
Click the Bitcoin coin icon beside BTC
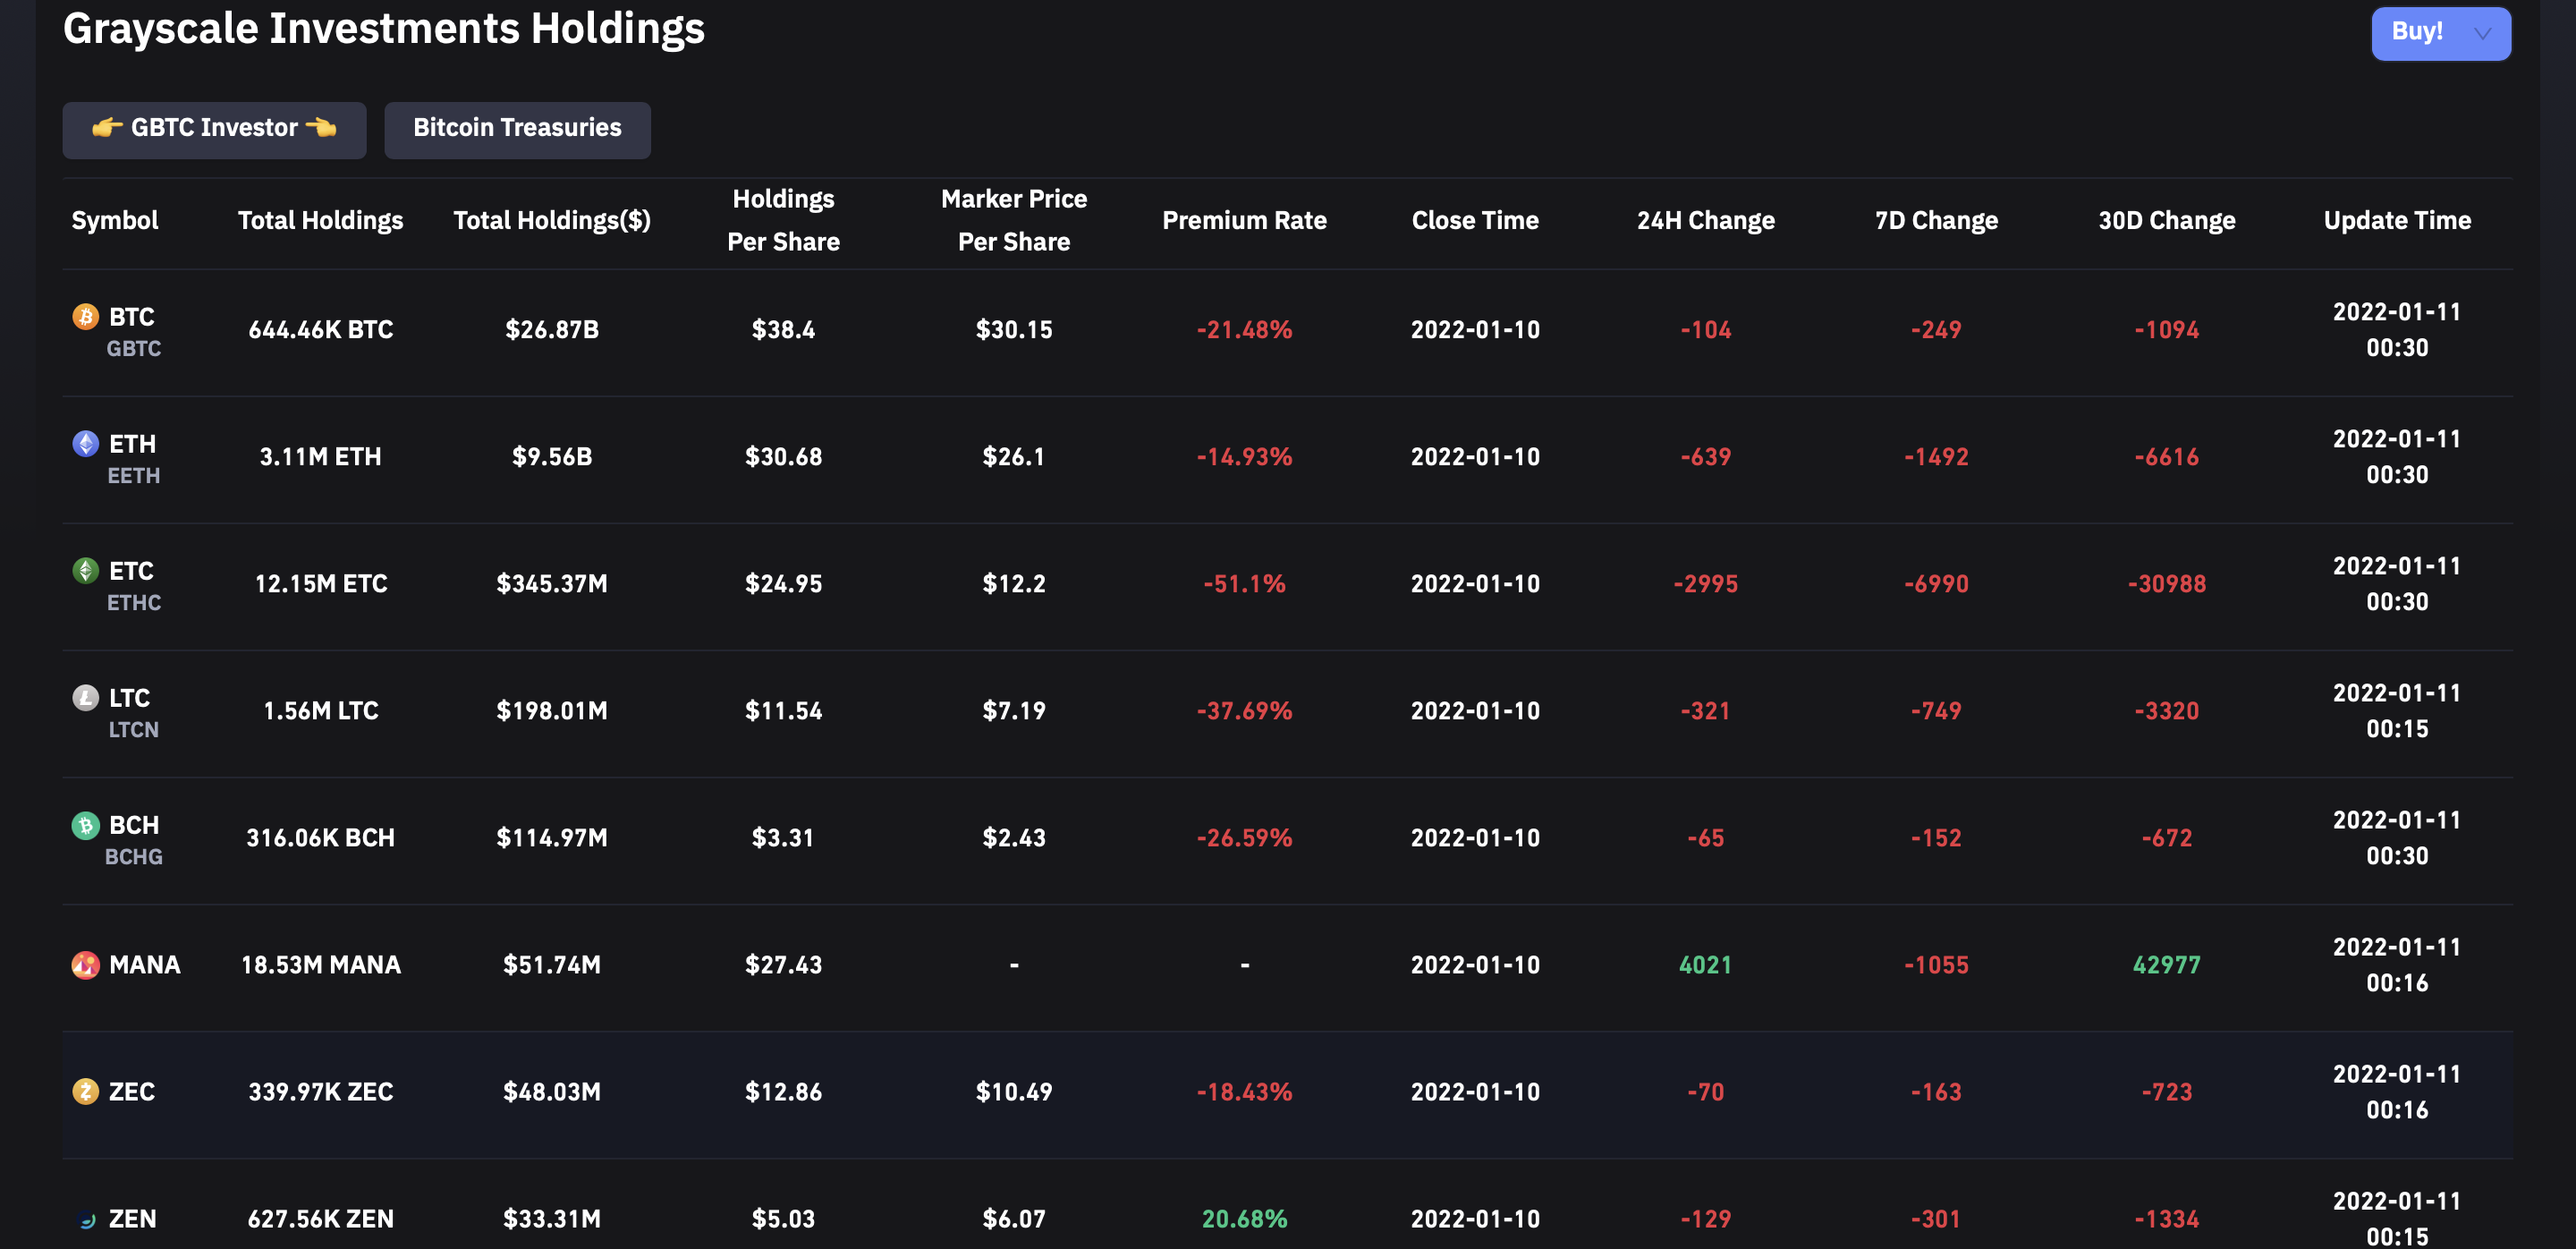[x=86, y=317]
